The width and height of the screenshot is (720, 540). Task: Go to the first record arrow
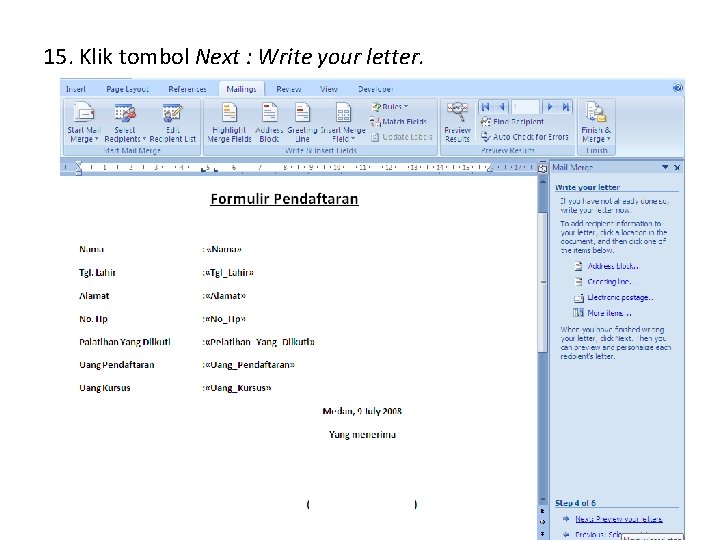tap(485, 107)
